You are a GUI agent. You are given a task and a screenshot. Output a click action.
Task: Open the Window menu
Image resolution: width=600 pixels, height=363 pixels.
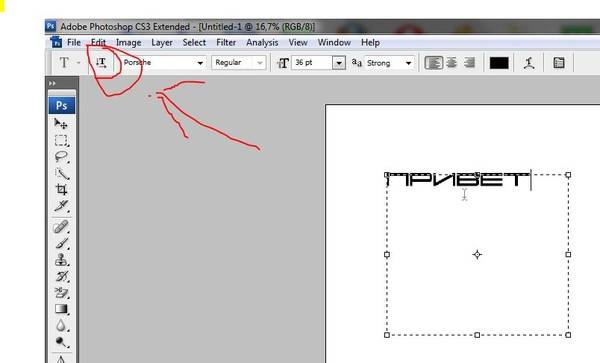click(334, 42)
